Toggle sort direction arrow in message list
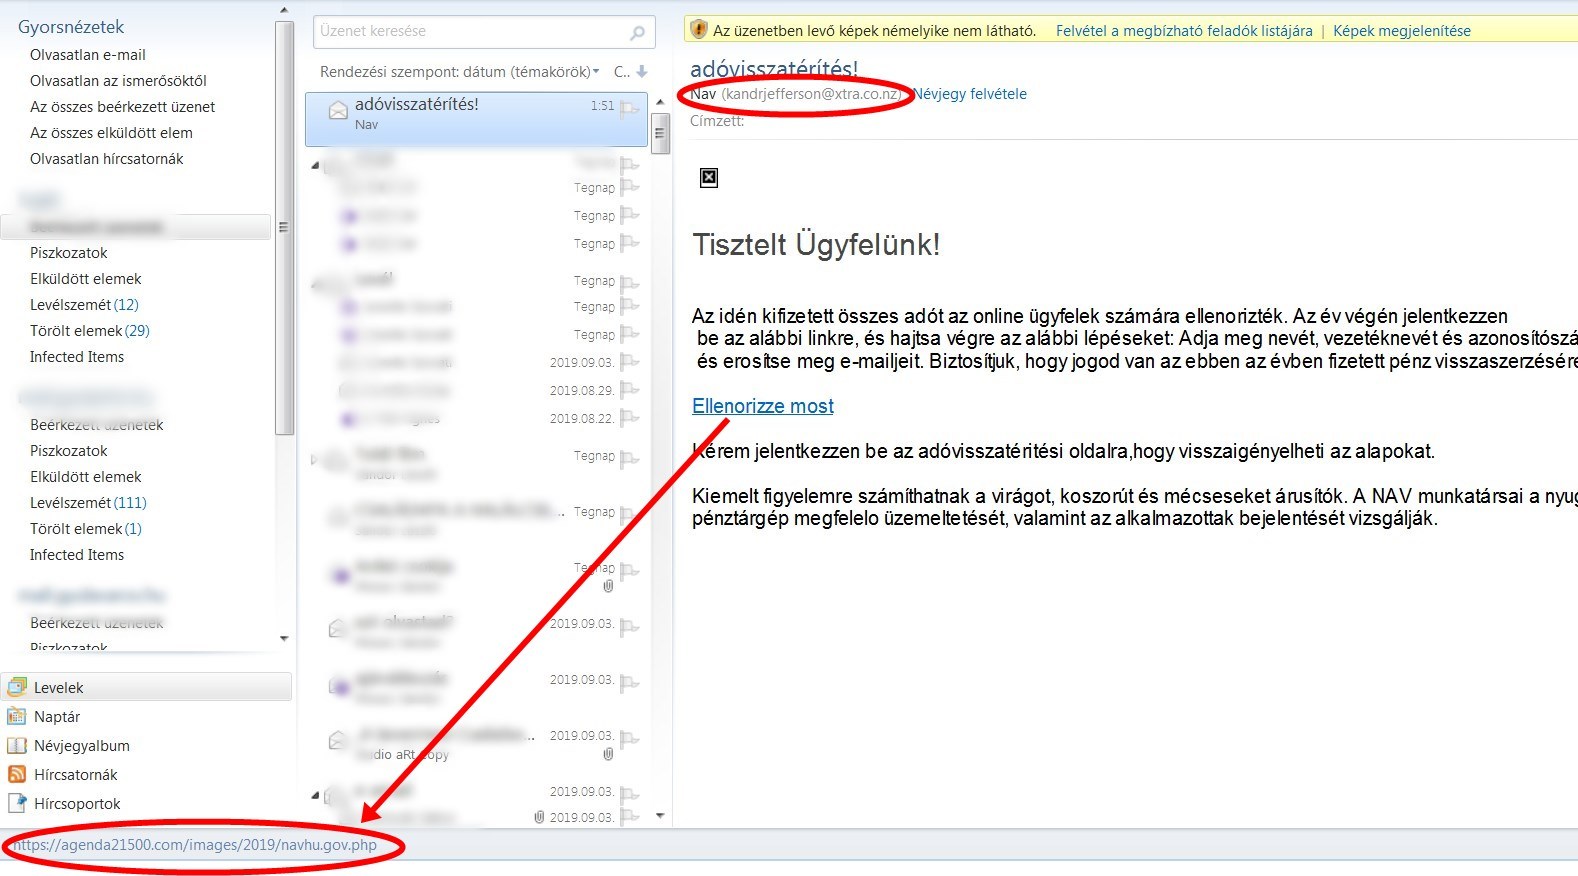 (x=642, y=72)
